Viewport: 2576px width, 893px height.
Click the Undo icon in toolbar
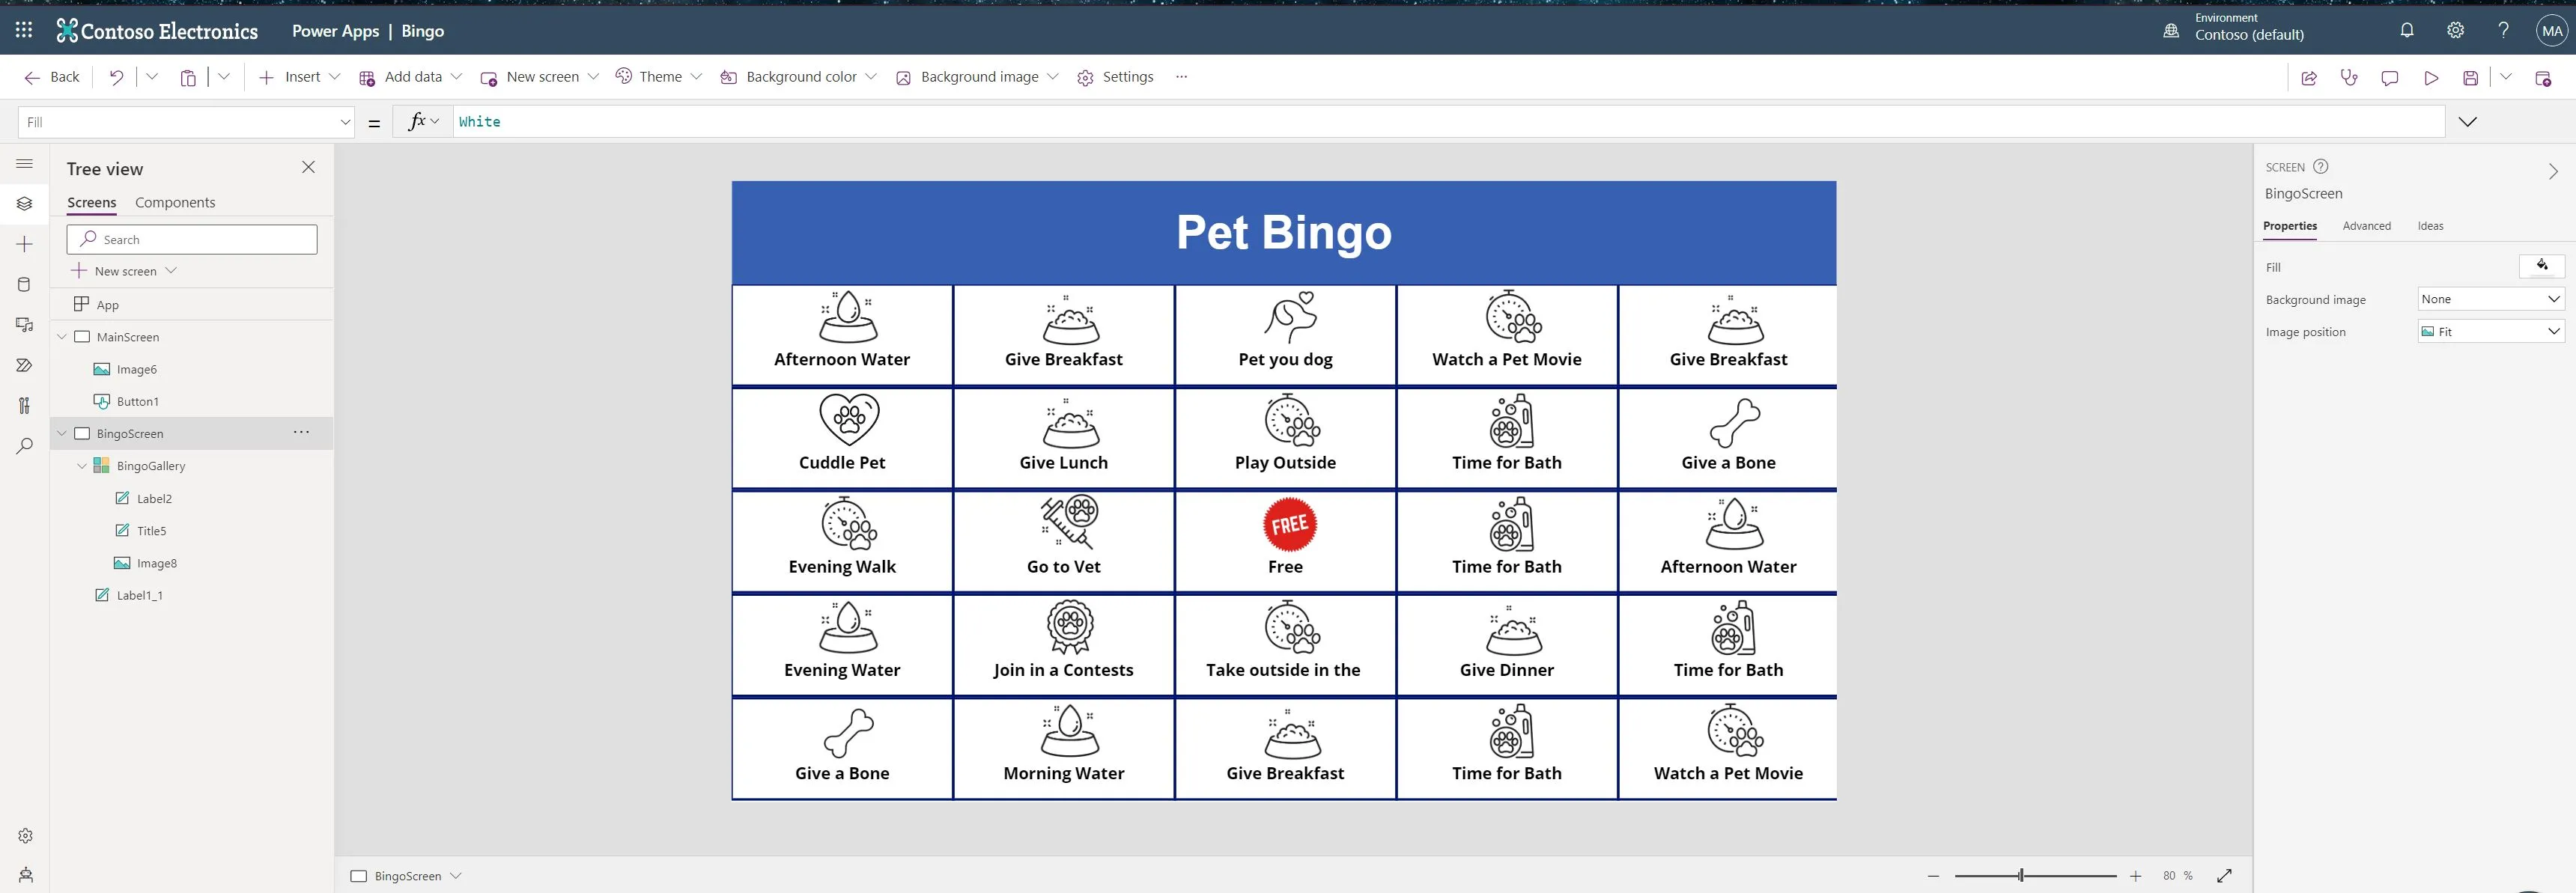coord(116,77)
